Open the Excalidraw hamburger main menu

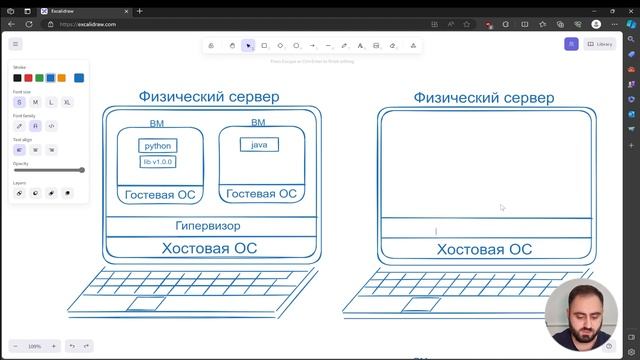pos(16,44)
